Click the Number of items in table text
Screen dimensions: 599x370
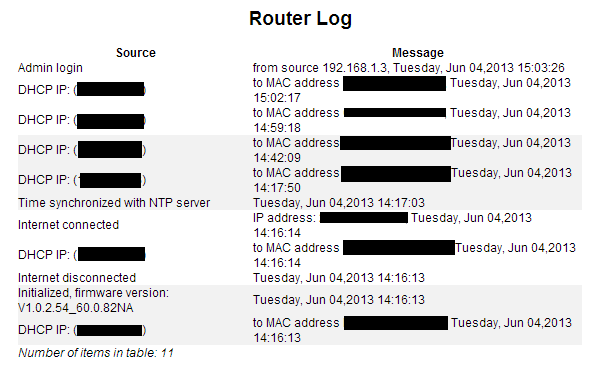point(96,352)
